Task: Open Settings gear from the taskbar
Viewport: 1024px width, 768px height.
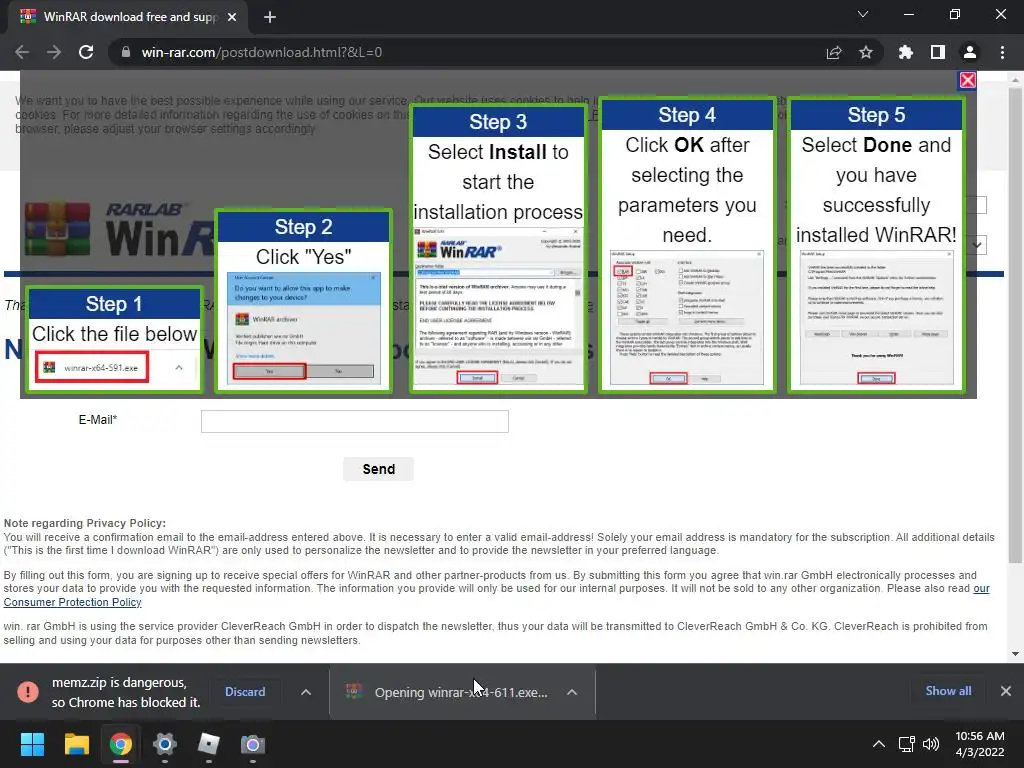Action: coord(165,744)
